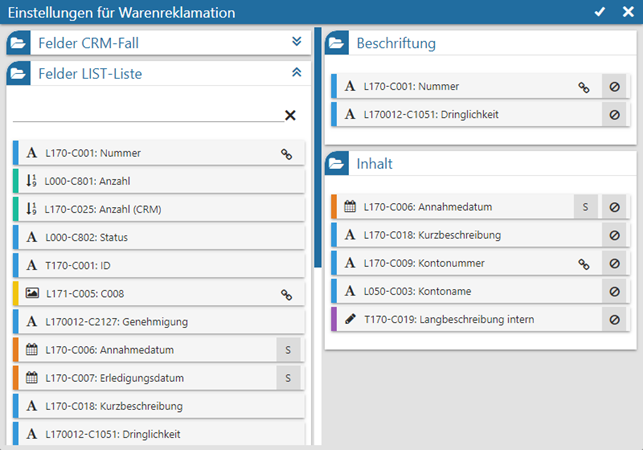
Task: Collapse the Felder LIST-Liste section
Action: (296, 72)
